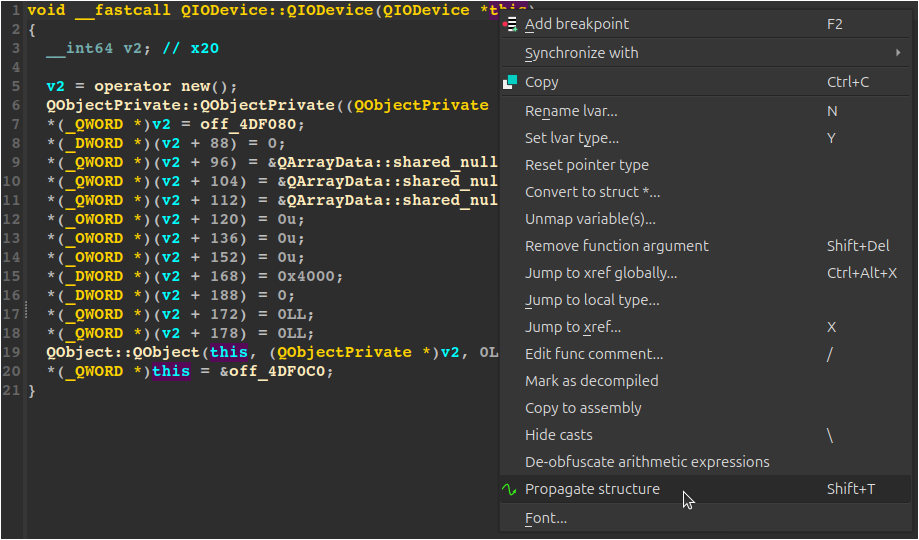Click the Add breakpoint icon

(510, 24)
